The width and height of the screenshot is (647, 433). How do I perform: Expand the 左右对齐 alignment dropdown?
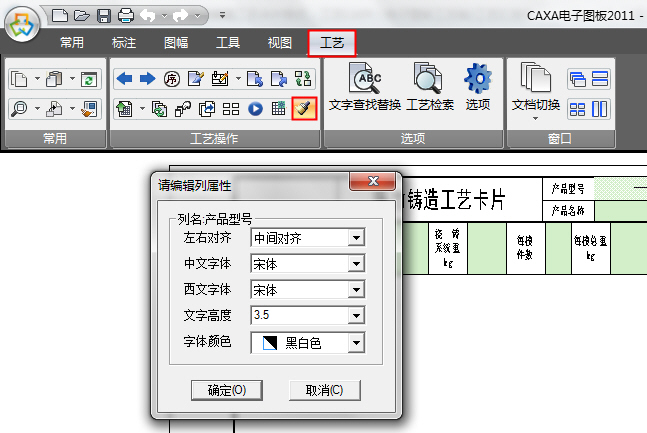point(356,238)
